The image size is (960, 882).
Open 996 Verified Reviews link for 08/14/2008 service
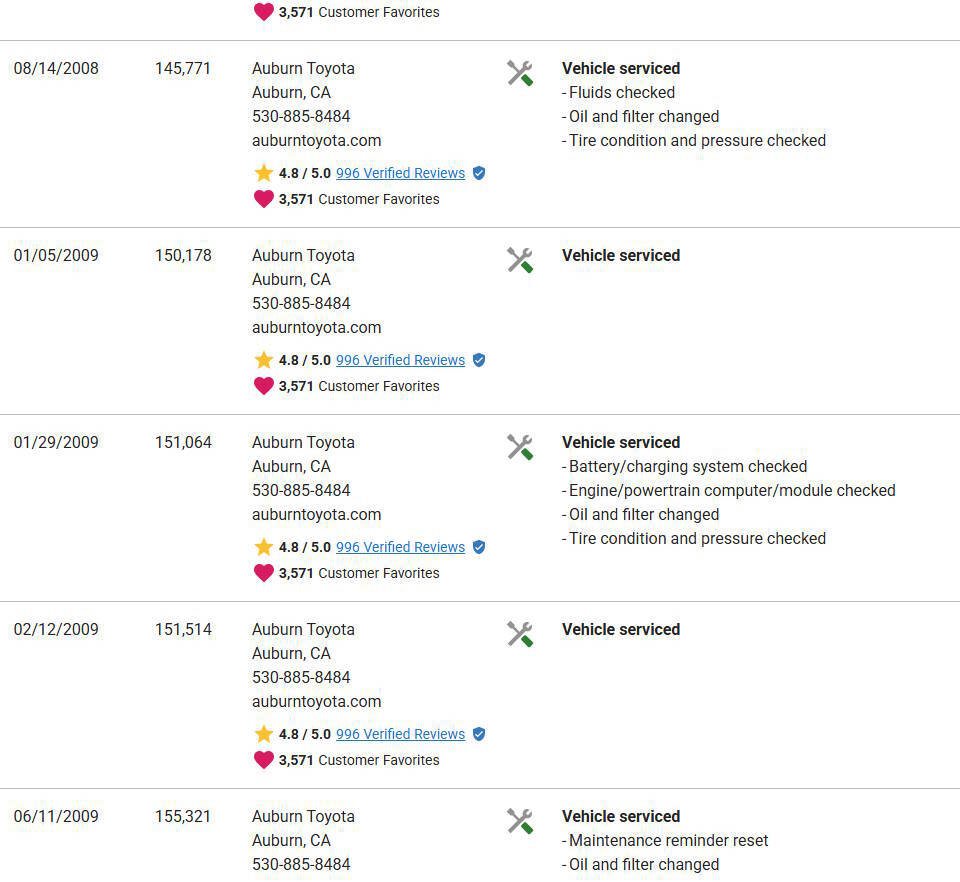pyautogui.click(x=400, y=173)
